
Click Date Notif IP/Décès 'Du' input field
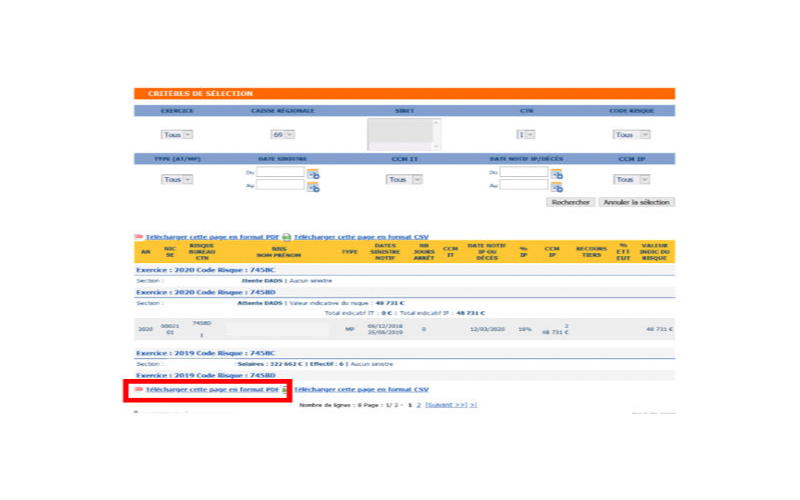pyautogui.click(x=524, y=172)
